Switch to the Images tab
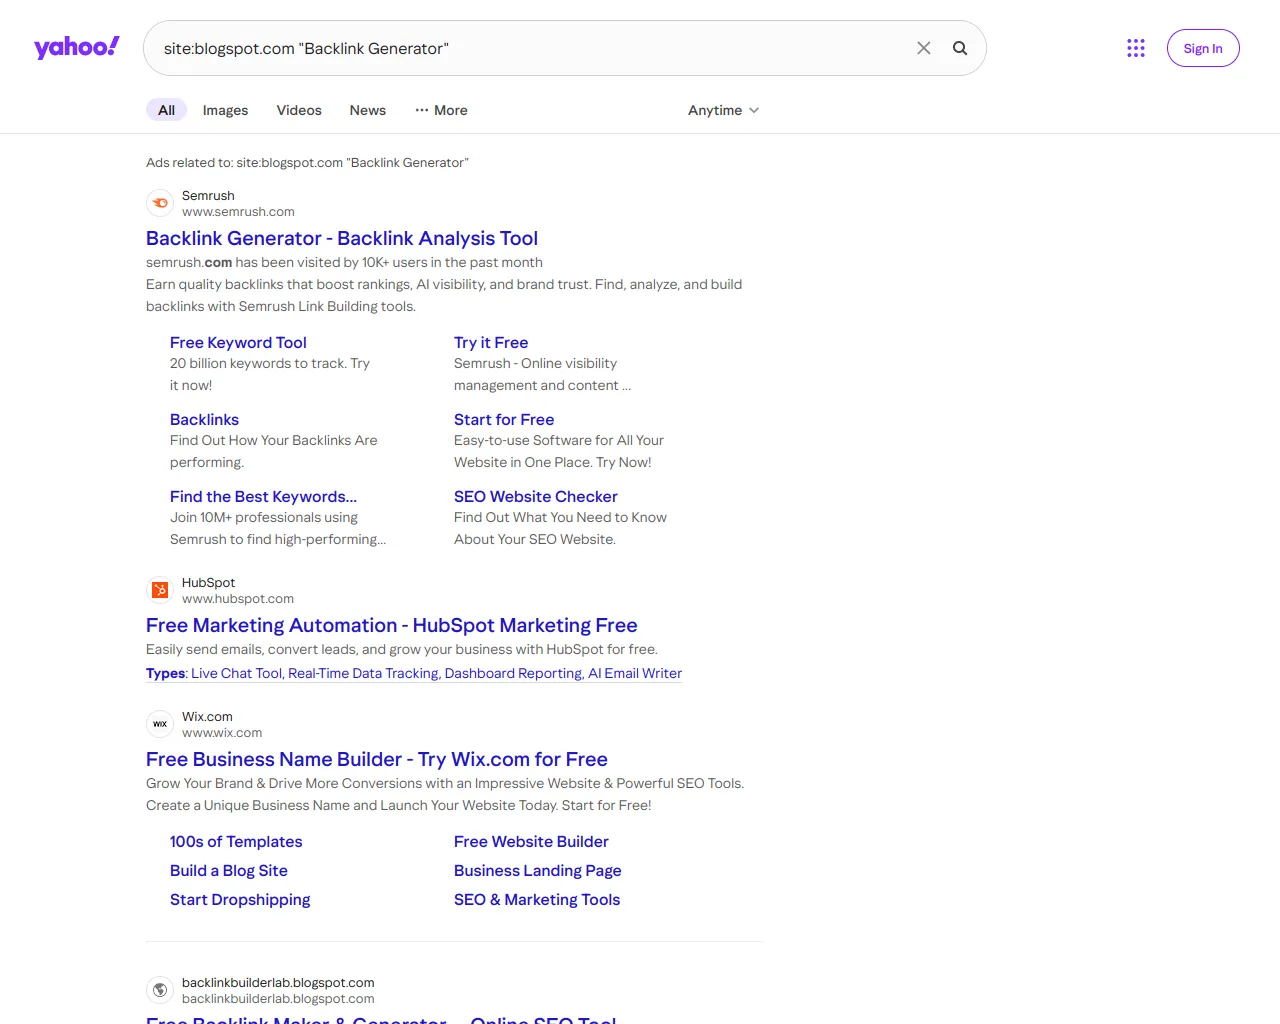1280x1024 pixels. tap(225, 110)
